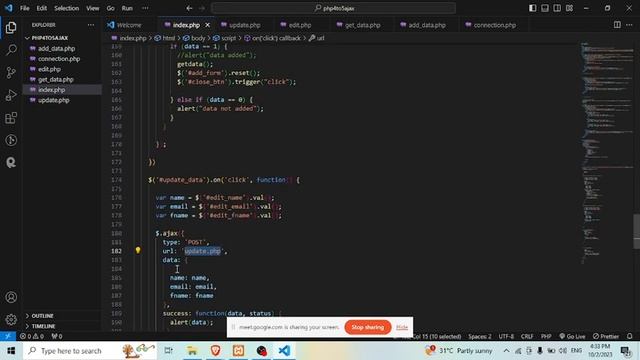This screenshot has width=640, height=360.
Task: Click the vertical editor scrollbar thumb
Action: click(636, 231)
